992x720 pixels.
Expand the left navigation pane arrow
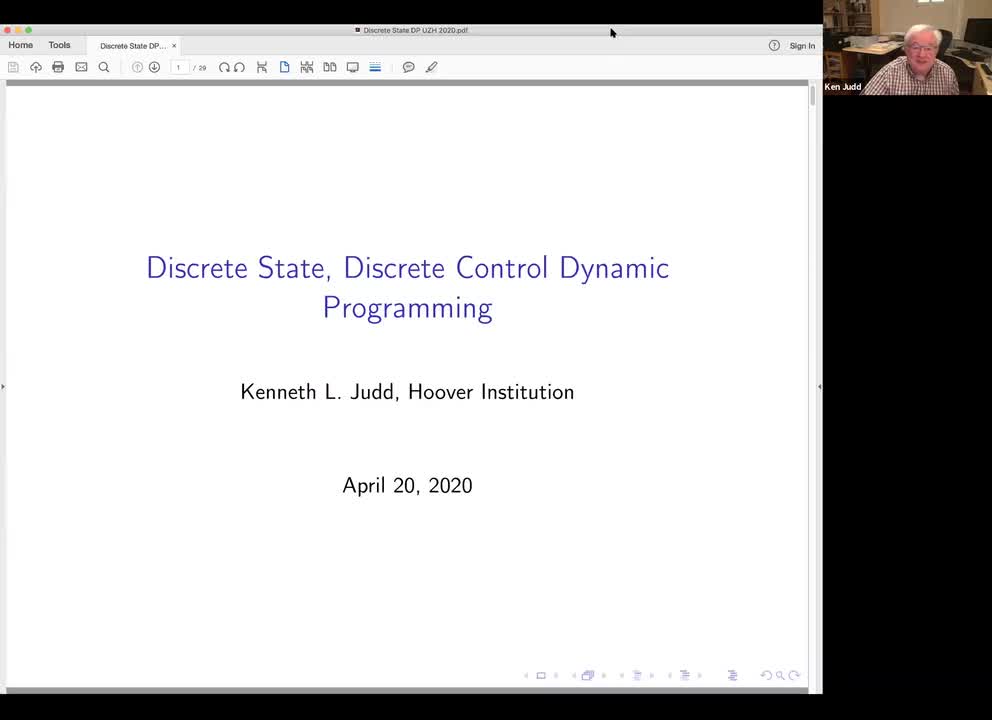pos(3,386)
